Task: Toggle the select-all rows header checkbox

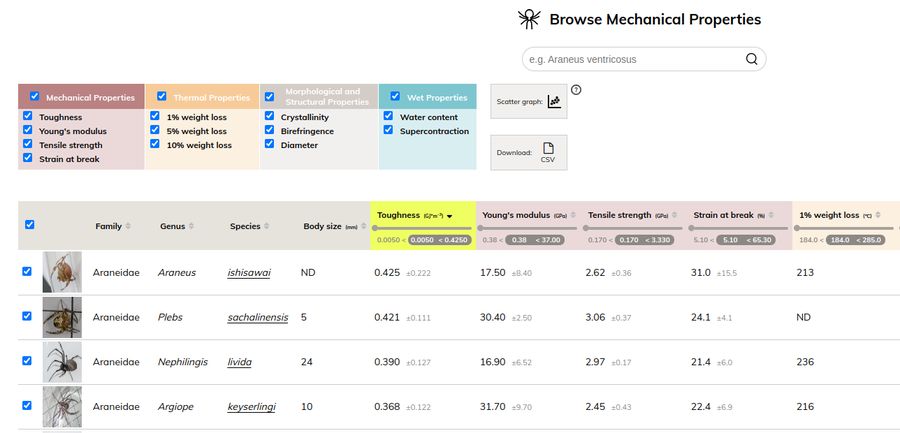Action: [29, 225]
